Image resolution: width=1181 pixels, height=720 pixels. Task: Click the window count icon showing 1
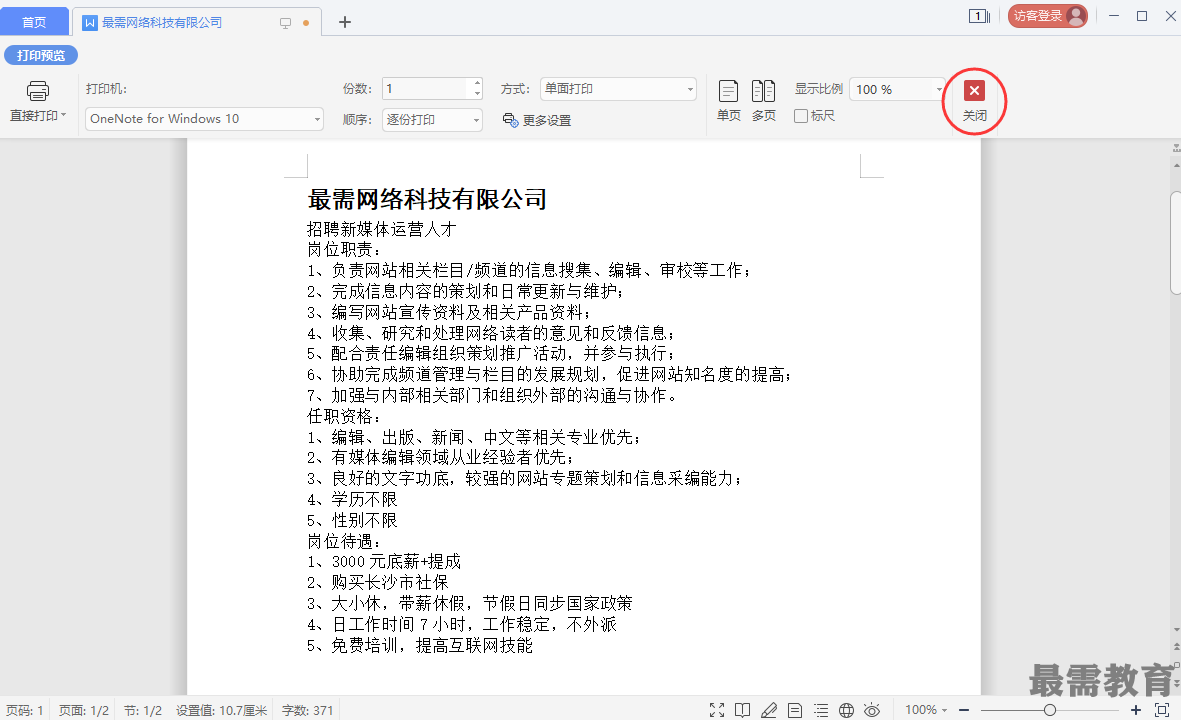point(979,16)
